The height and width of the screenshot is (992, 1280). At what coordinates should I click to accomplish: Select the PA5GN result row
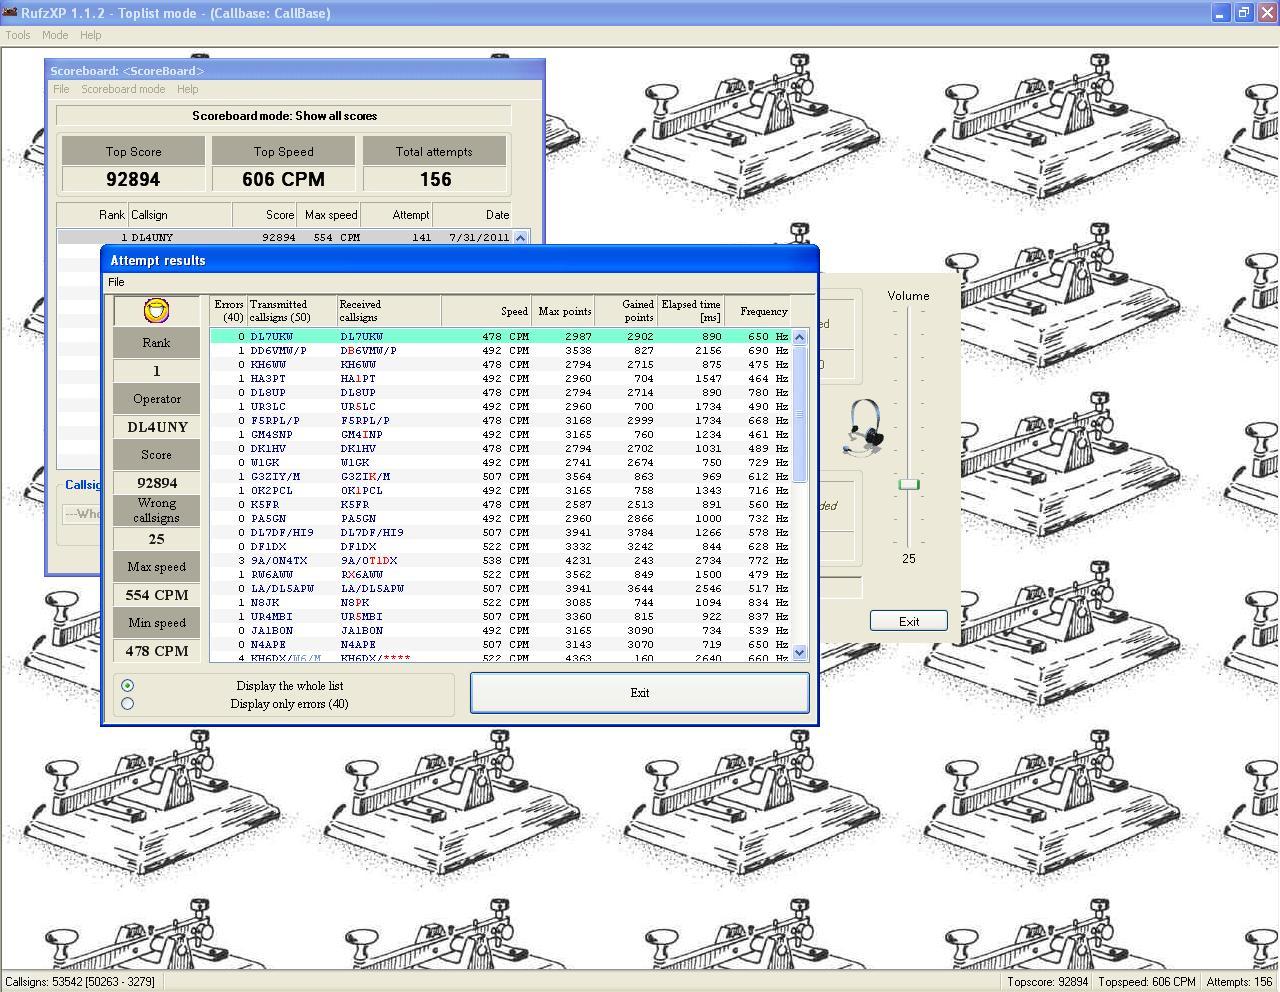point(501,519)
